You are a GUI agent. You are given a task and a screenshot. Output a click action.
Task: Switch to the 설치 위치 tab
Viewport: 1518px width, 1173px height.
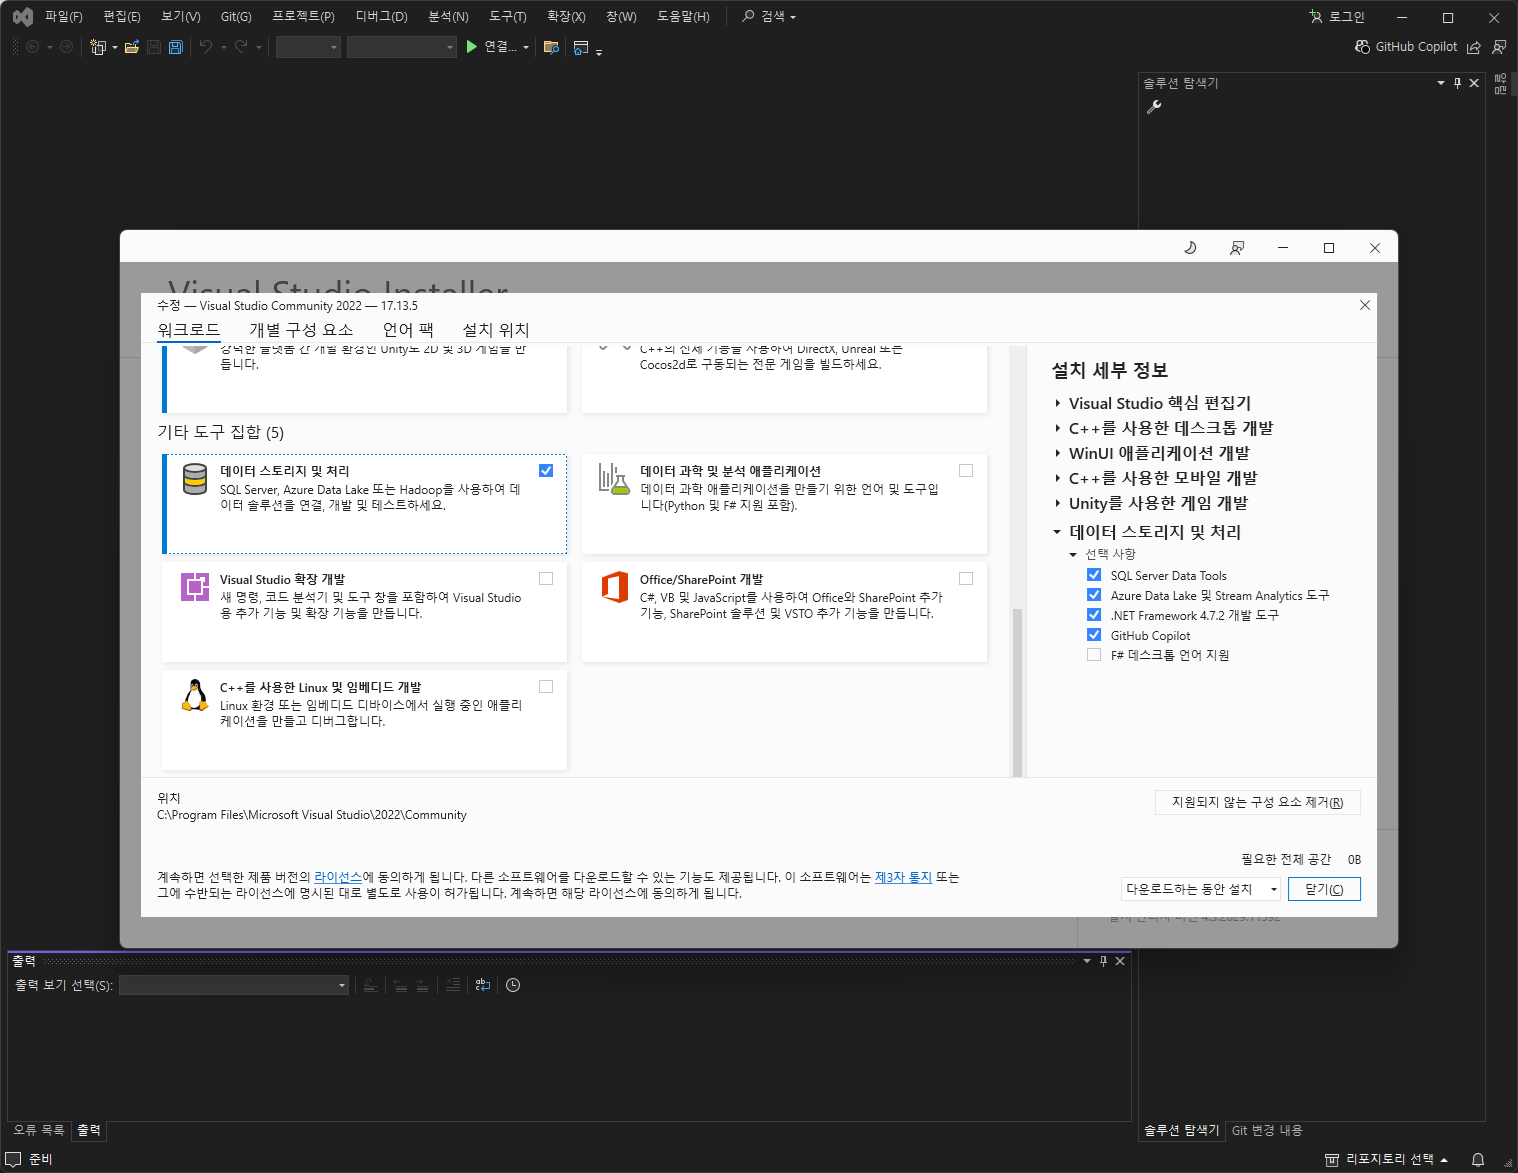coord(496,330)
